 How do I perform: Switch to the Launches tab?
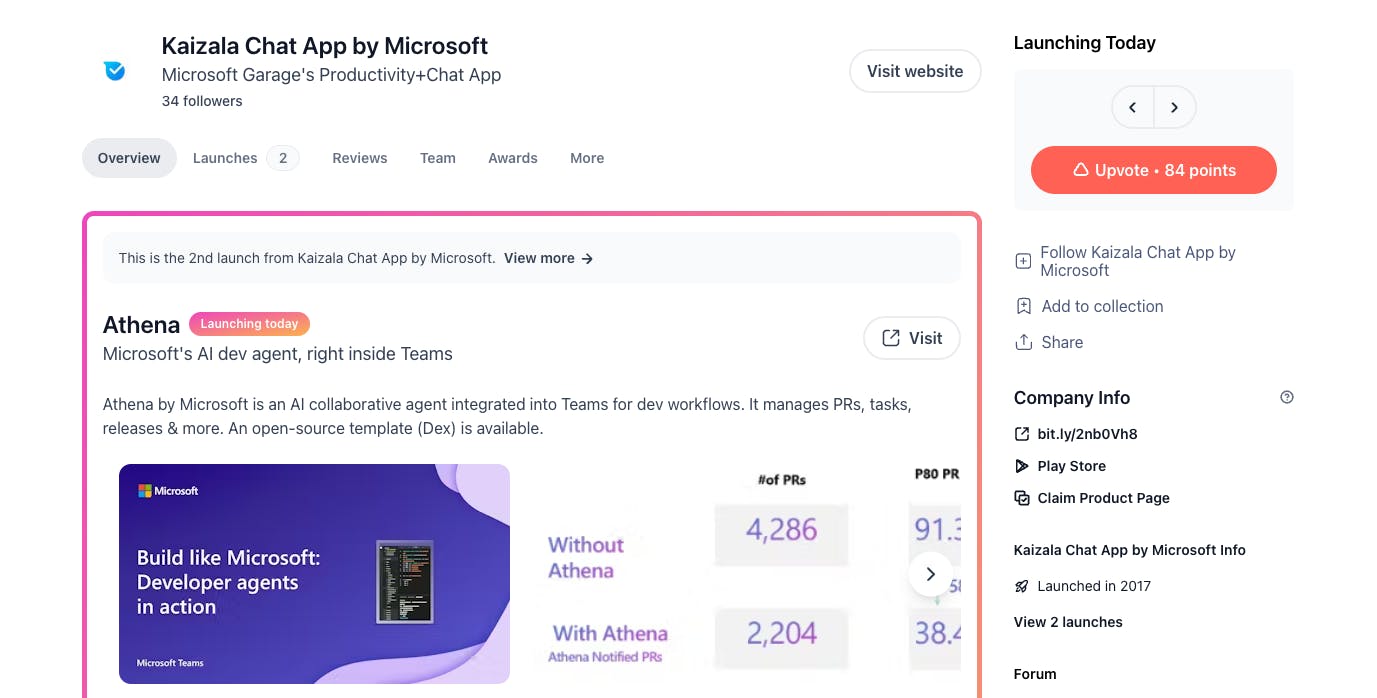tap(246, 158)
